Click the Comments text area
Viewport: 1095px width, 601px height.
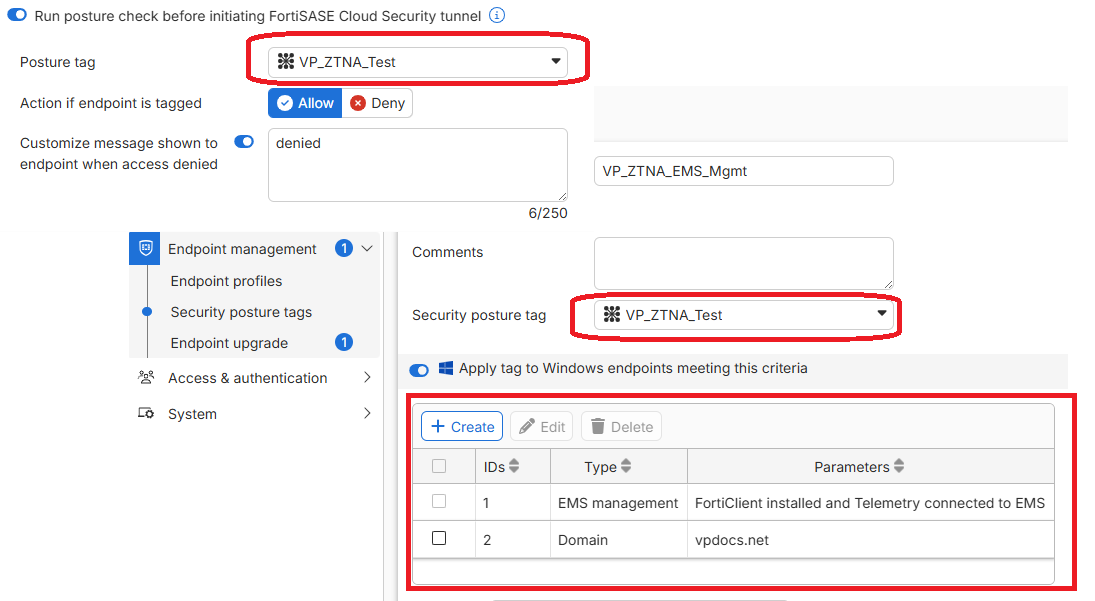pyautogui.click(x=744, y=263)
